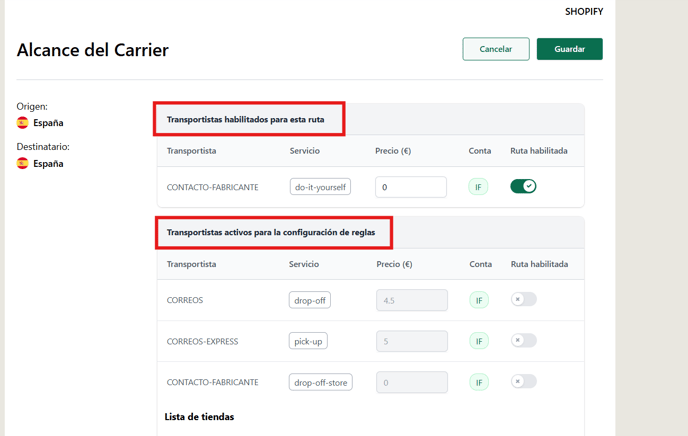Disable route for CONTACTO-FABRICANTE do-it-yourself
Image resolution: width=688 pixels, height=436 pixels.
[x=523, y=186]
